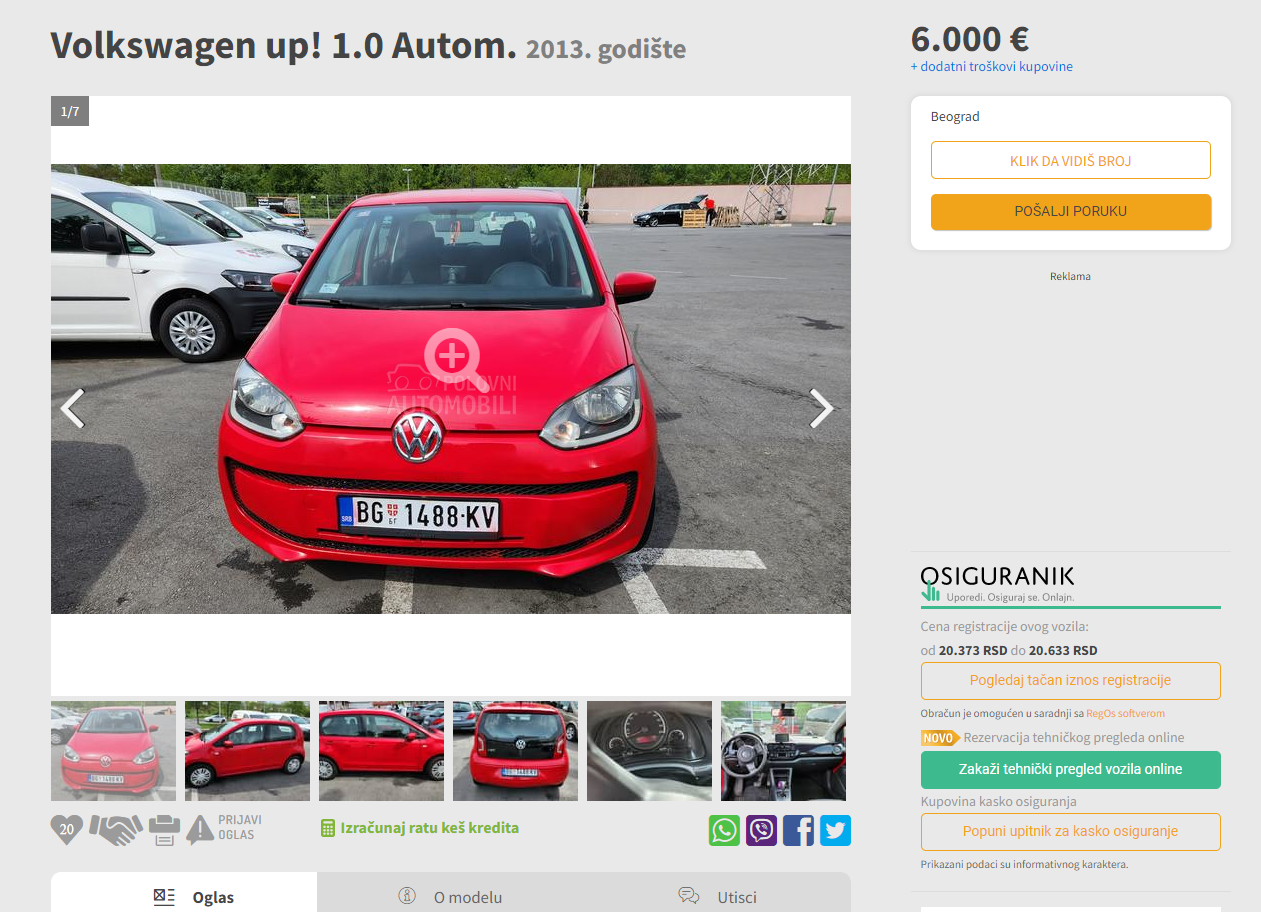Open dodatni troškovi kupovine link
Viewport: 1261px width, 912px height.
coord(991,67)
